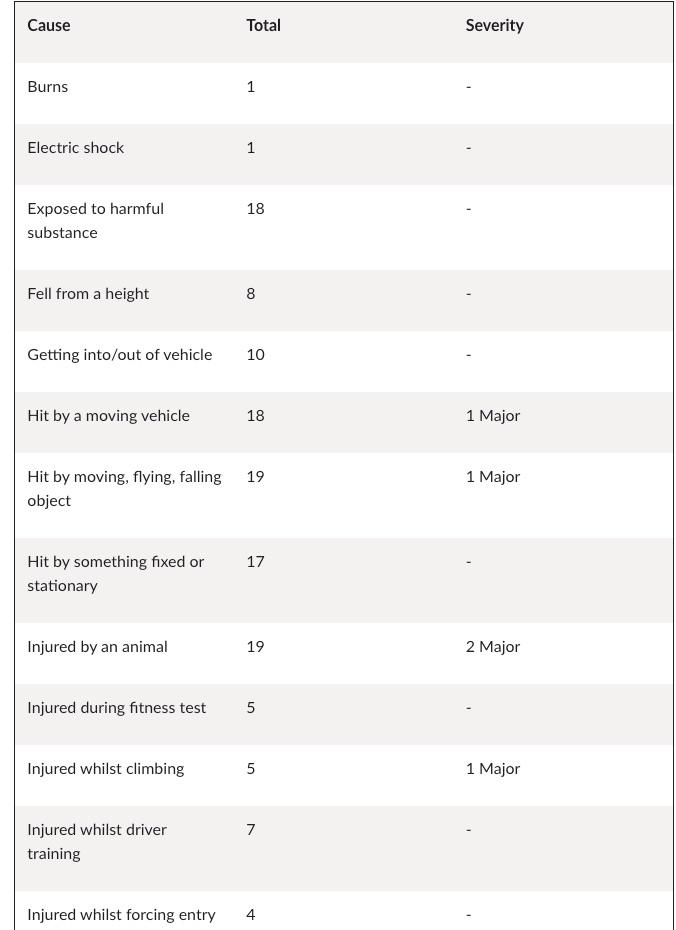Click the Total column header

point(263,26)
